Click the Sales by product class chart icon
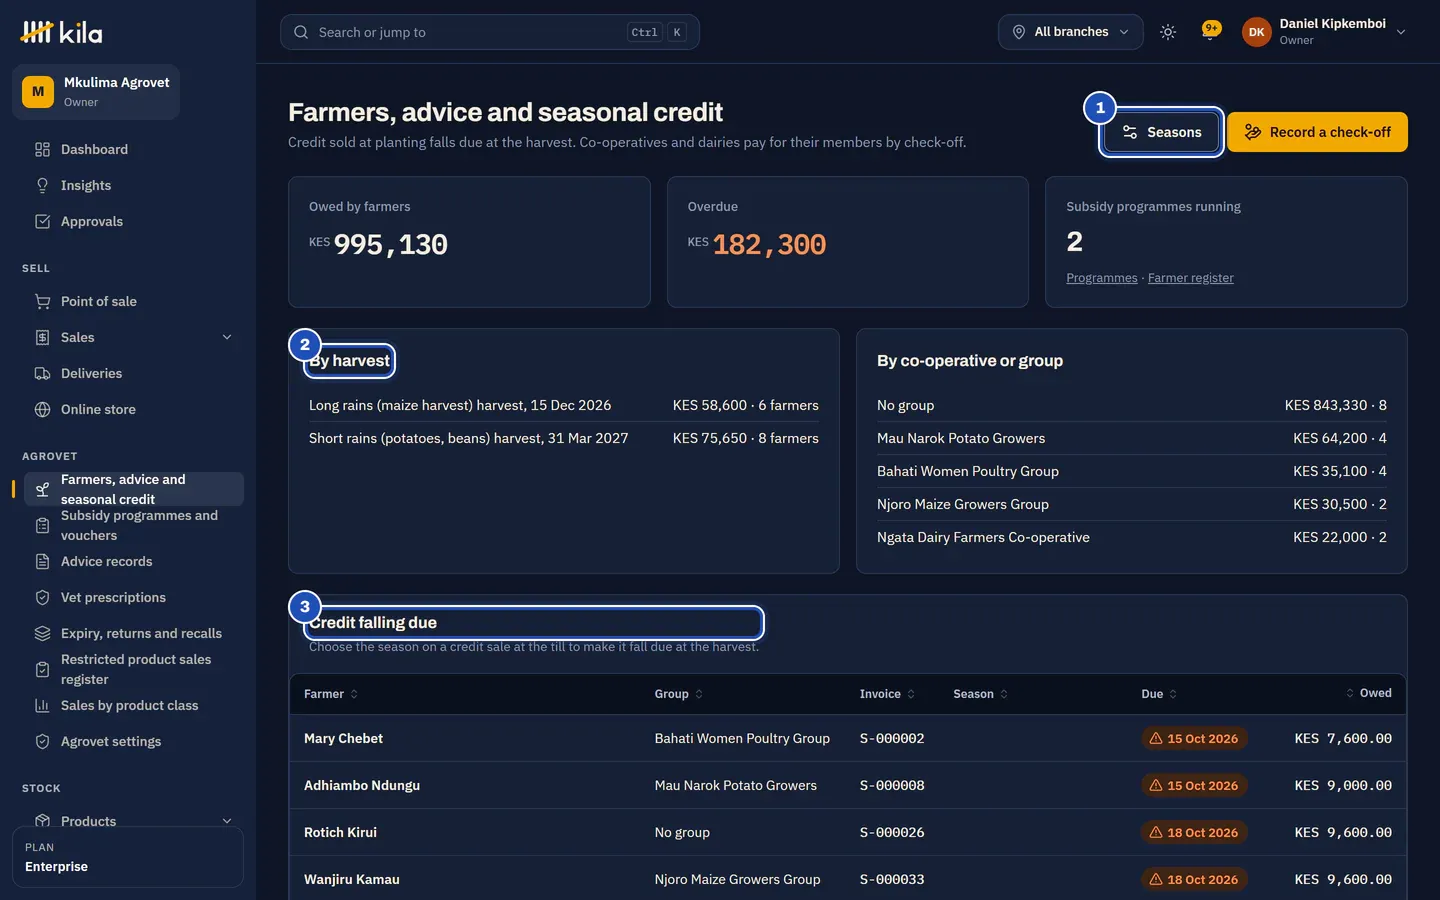This screenshot has height=900, width=1440. click(42, 705)
